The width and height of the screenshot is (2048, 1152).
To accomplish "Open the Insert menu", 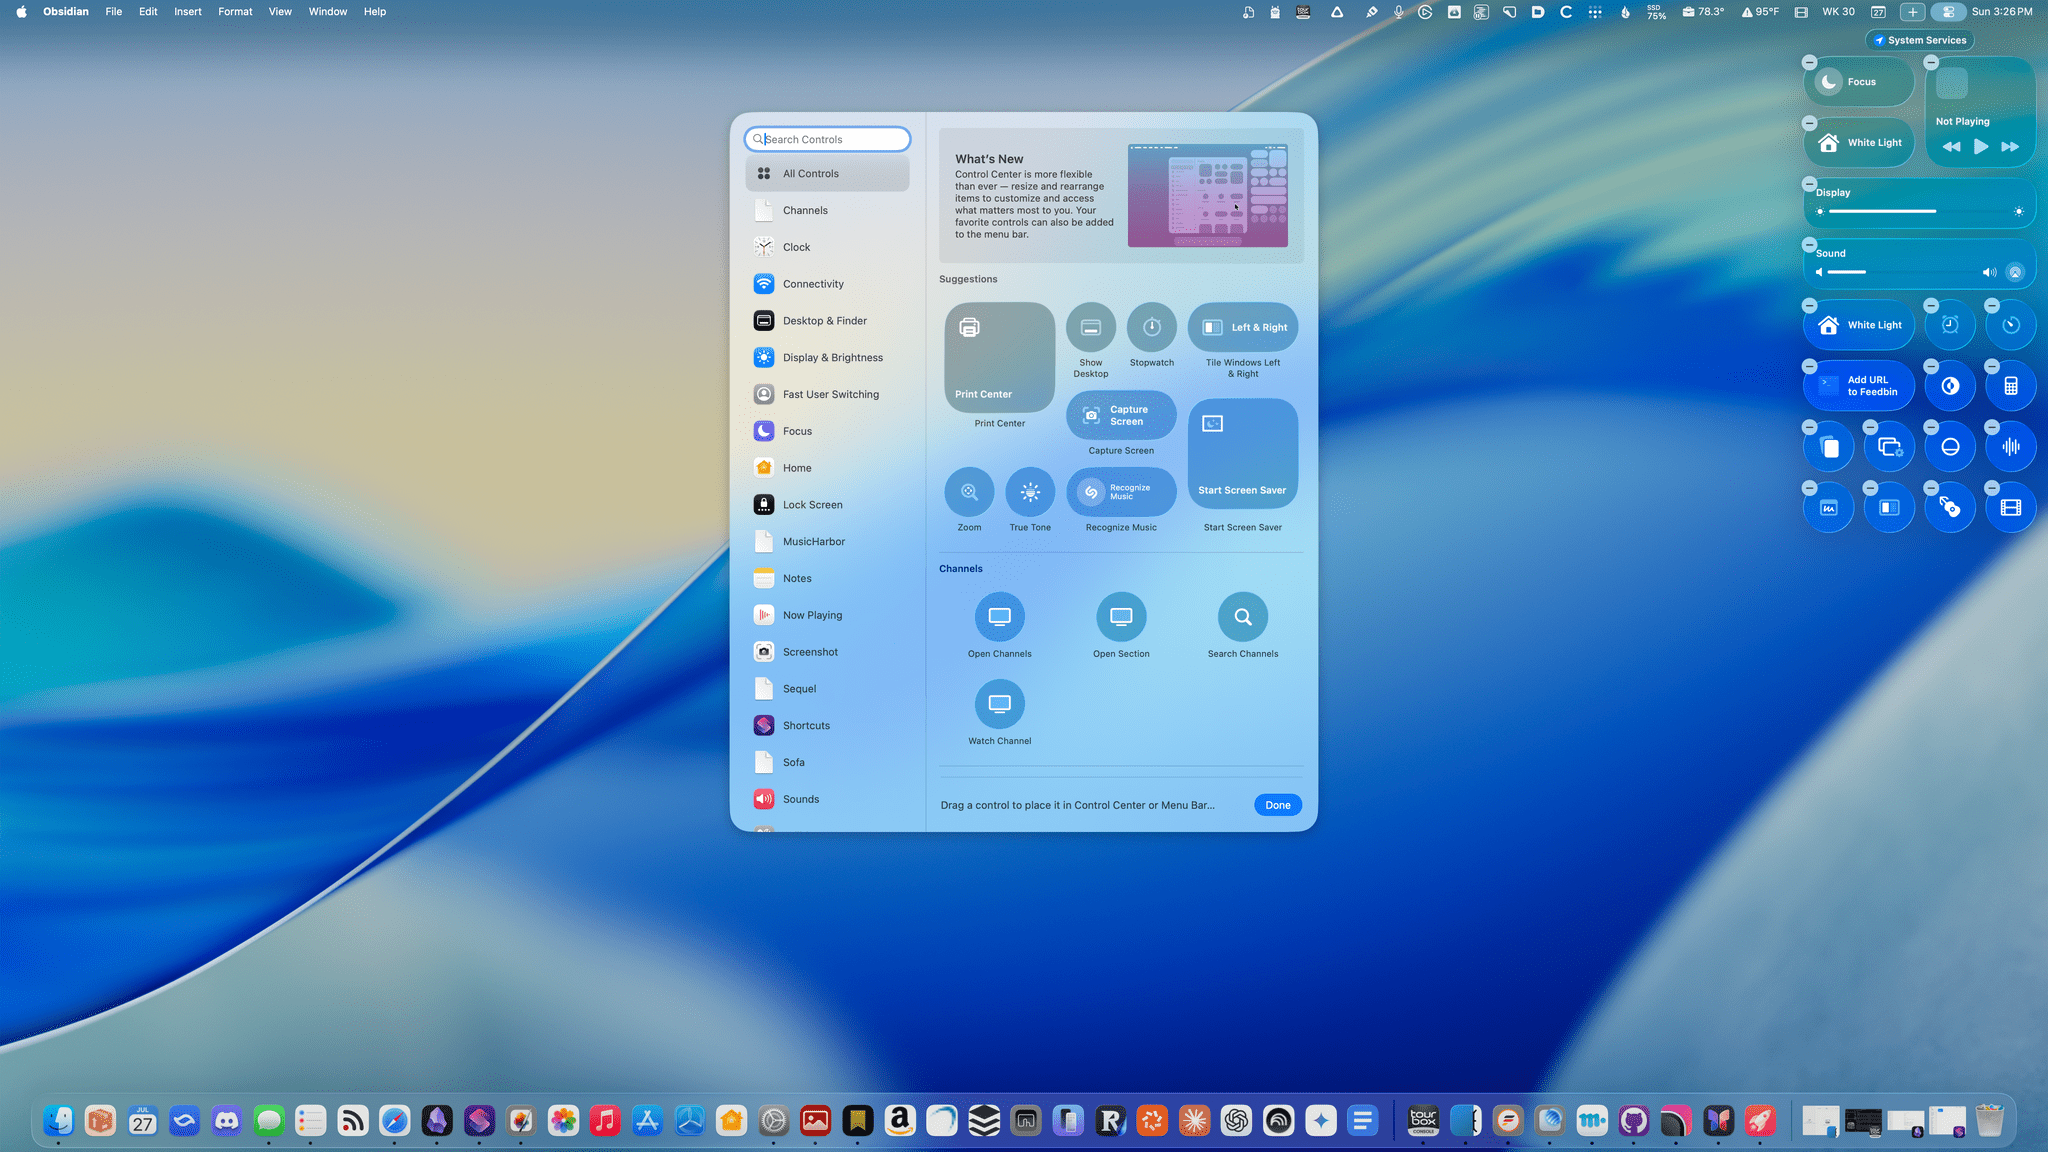I will pyautogui.click(x=188, y=12).
